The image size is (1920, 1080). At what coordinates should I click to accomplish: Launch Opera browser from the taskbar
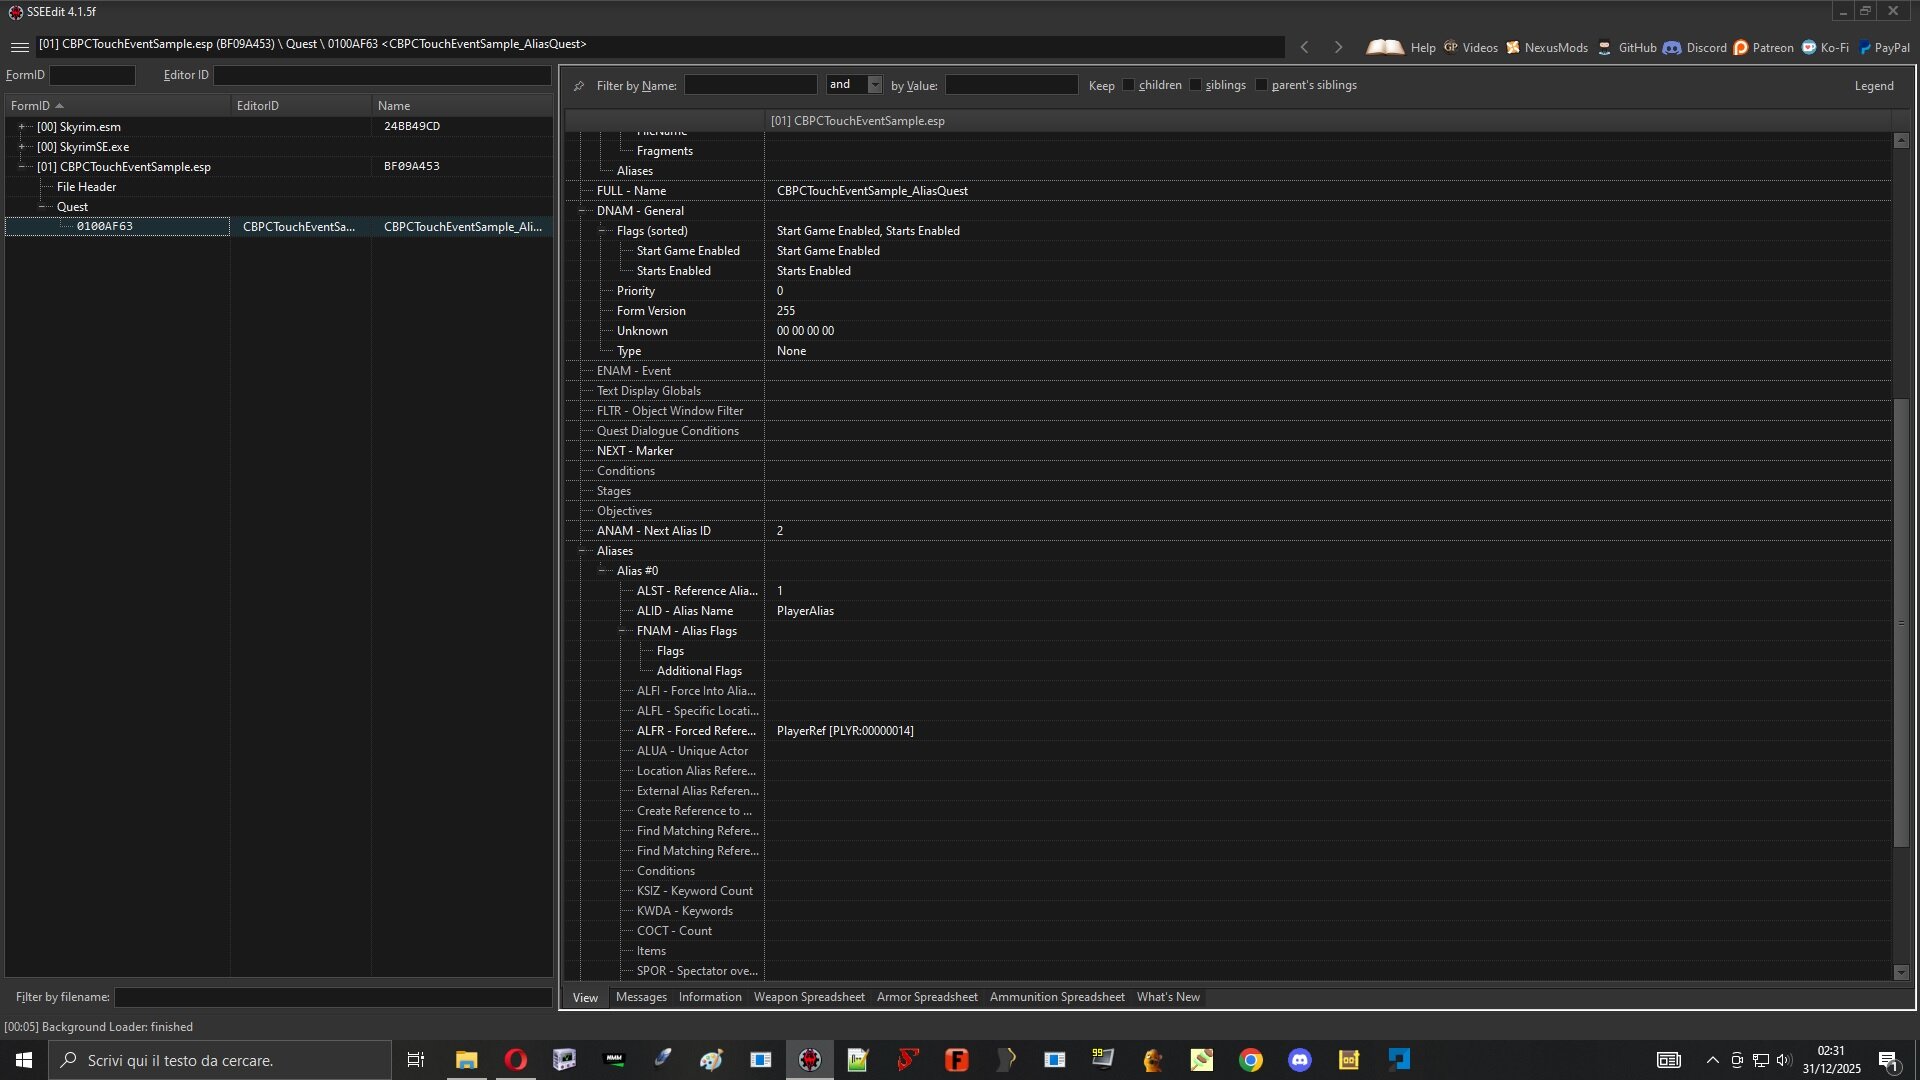(x=515, y=1060)
